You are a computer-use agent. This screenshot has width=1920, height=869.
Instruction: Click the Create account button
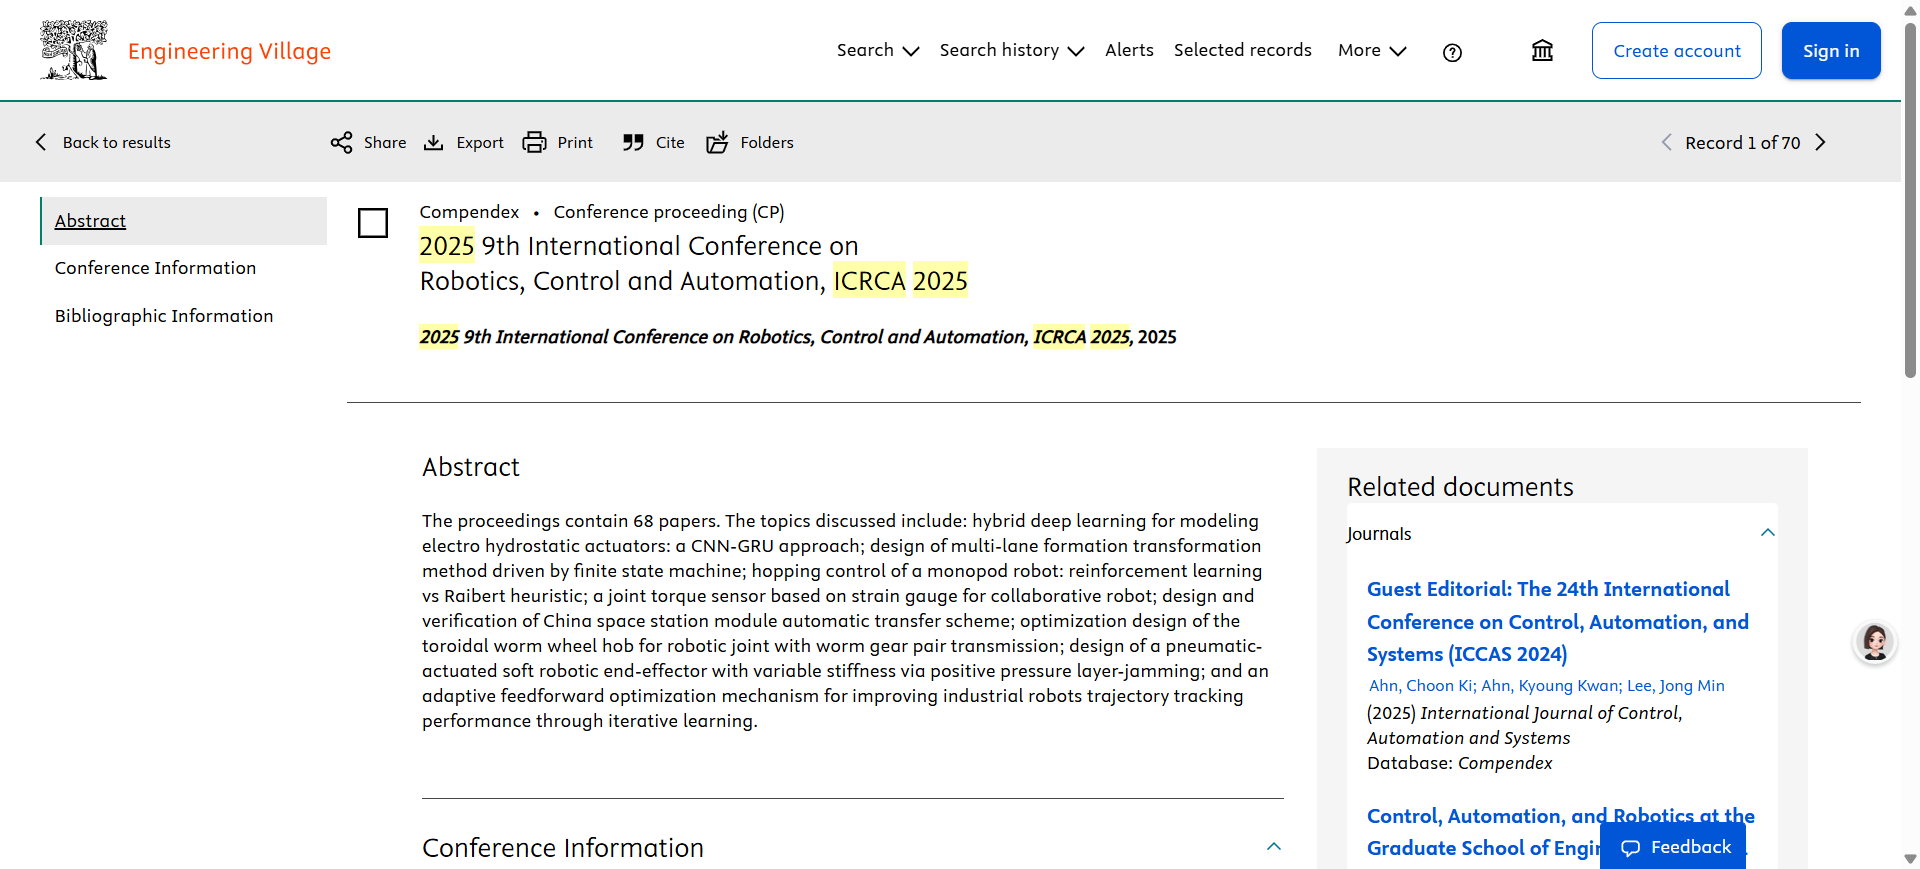(1676, 51)
